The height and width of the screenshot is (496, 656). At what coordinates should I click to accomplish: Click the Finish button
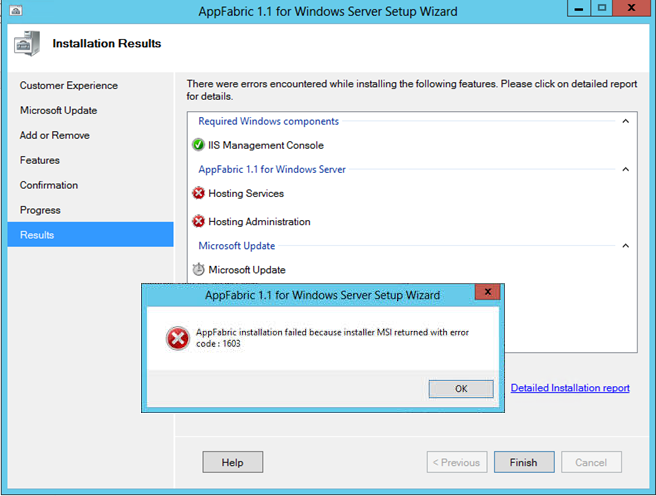[x=523, y=462]
